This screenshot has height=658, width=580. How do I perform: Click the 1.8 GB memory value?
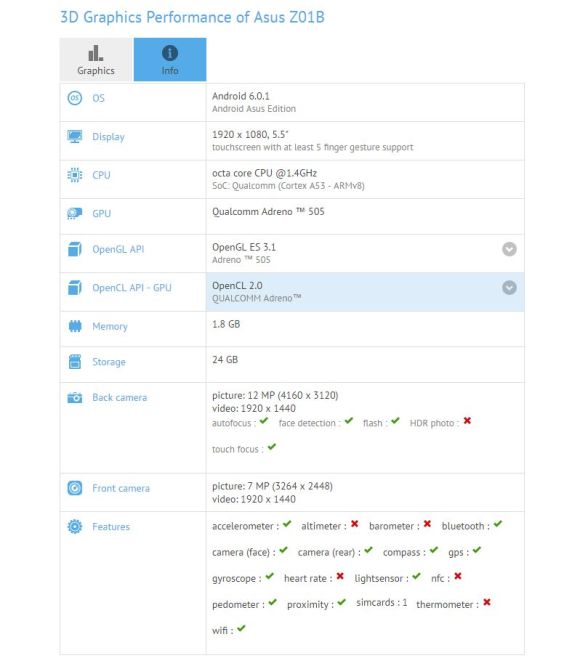[x=226, y=324]
